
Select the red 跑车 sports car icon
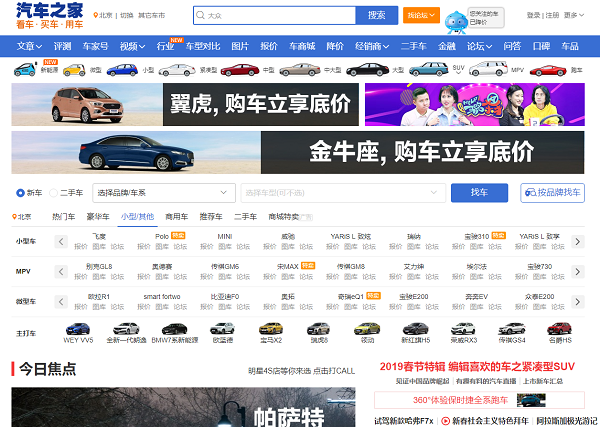coord(548,70)
